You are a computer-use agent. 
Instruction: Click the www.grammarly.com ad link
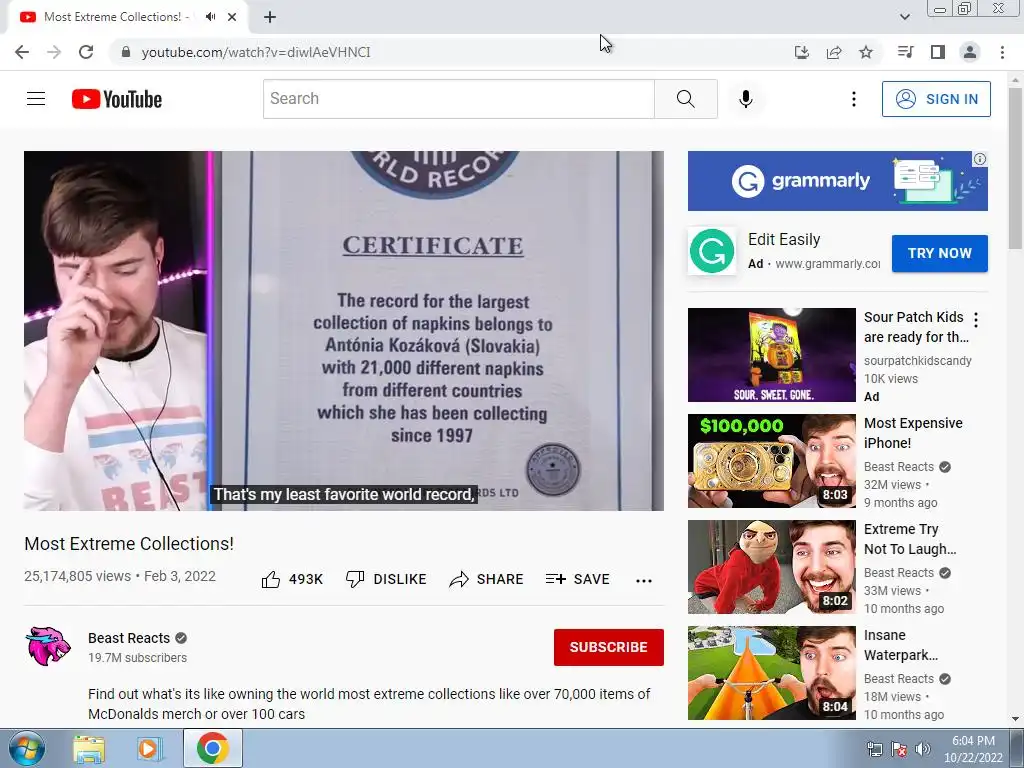pyautogui.click(x=827, y=264)
